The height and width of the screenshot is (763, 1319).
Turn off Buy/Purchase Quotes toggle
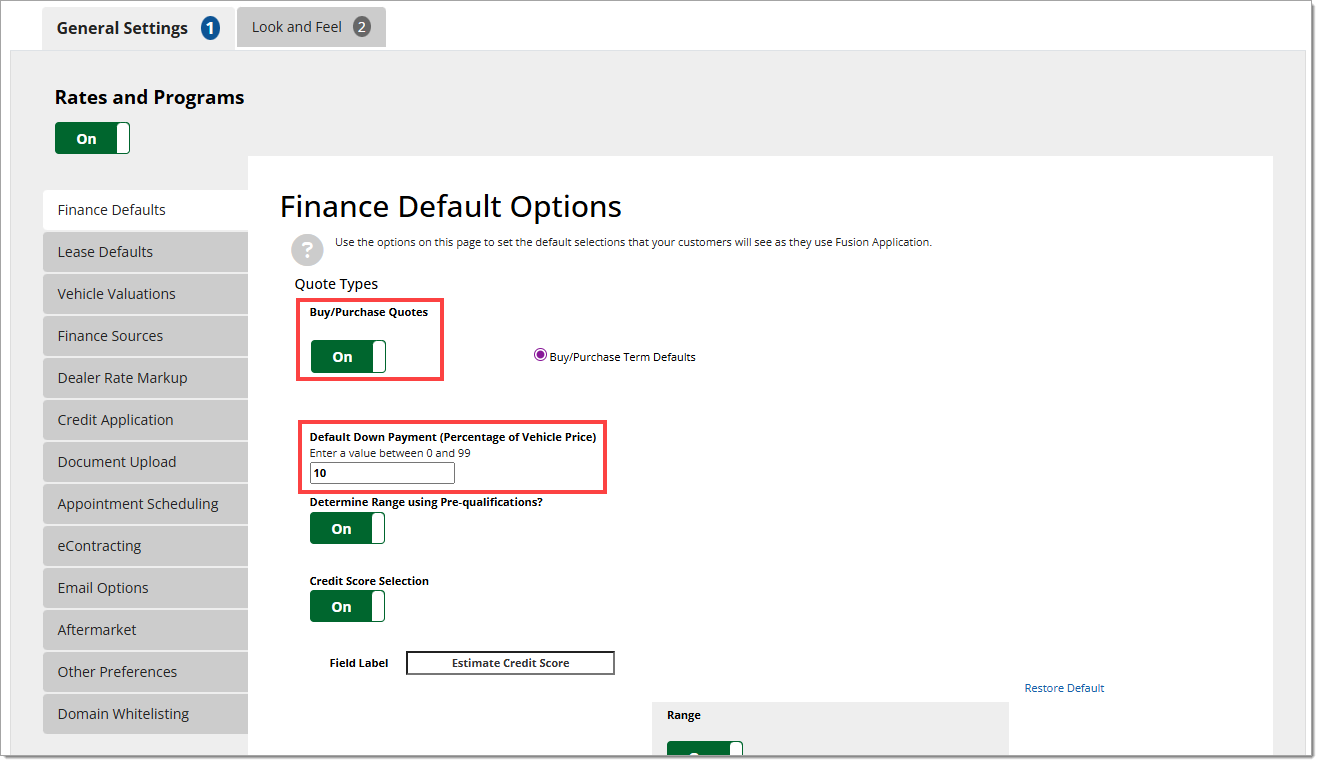348,357
